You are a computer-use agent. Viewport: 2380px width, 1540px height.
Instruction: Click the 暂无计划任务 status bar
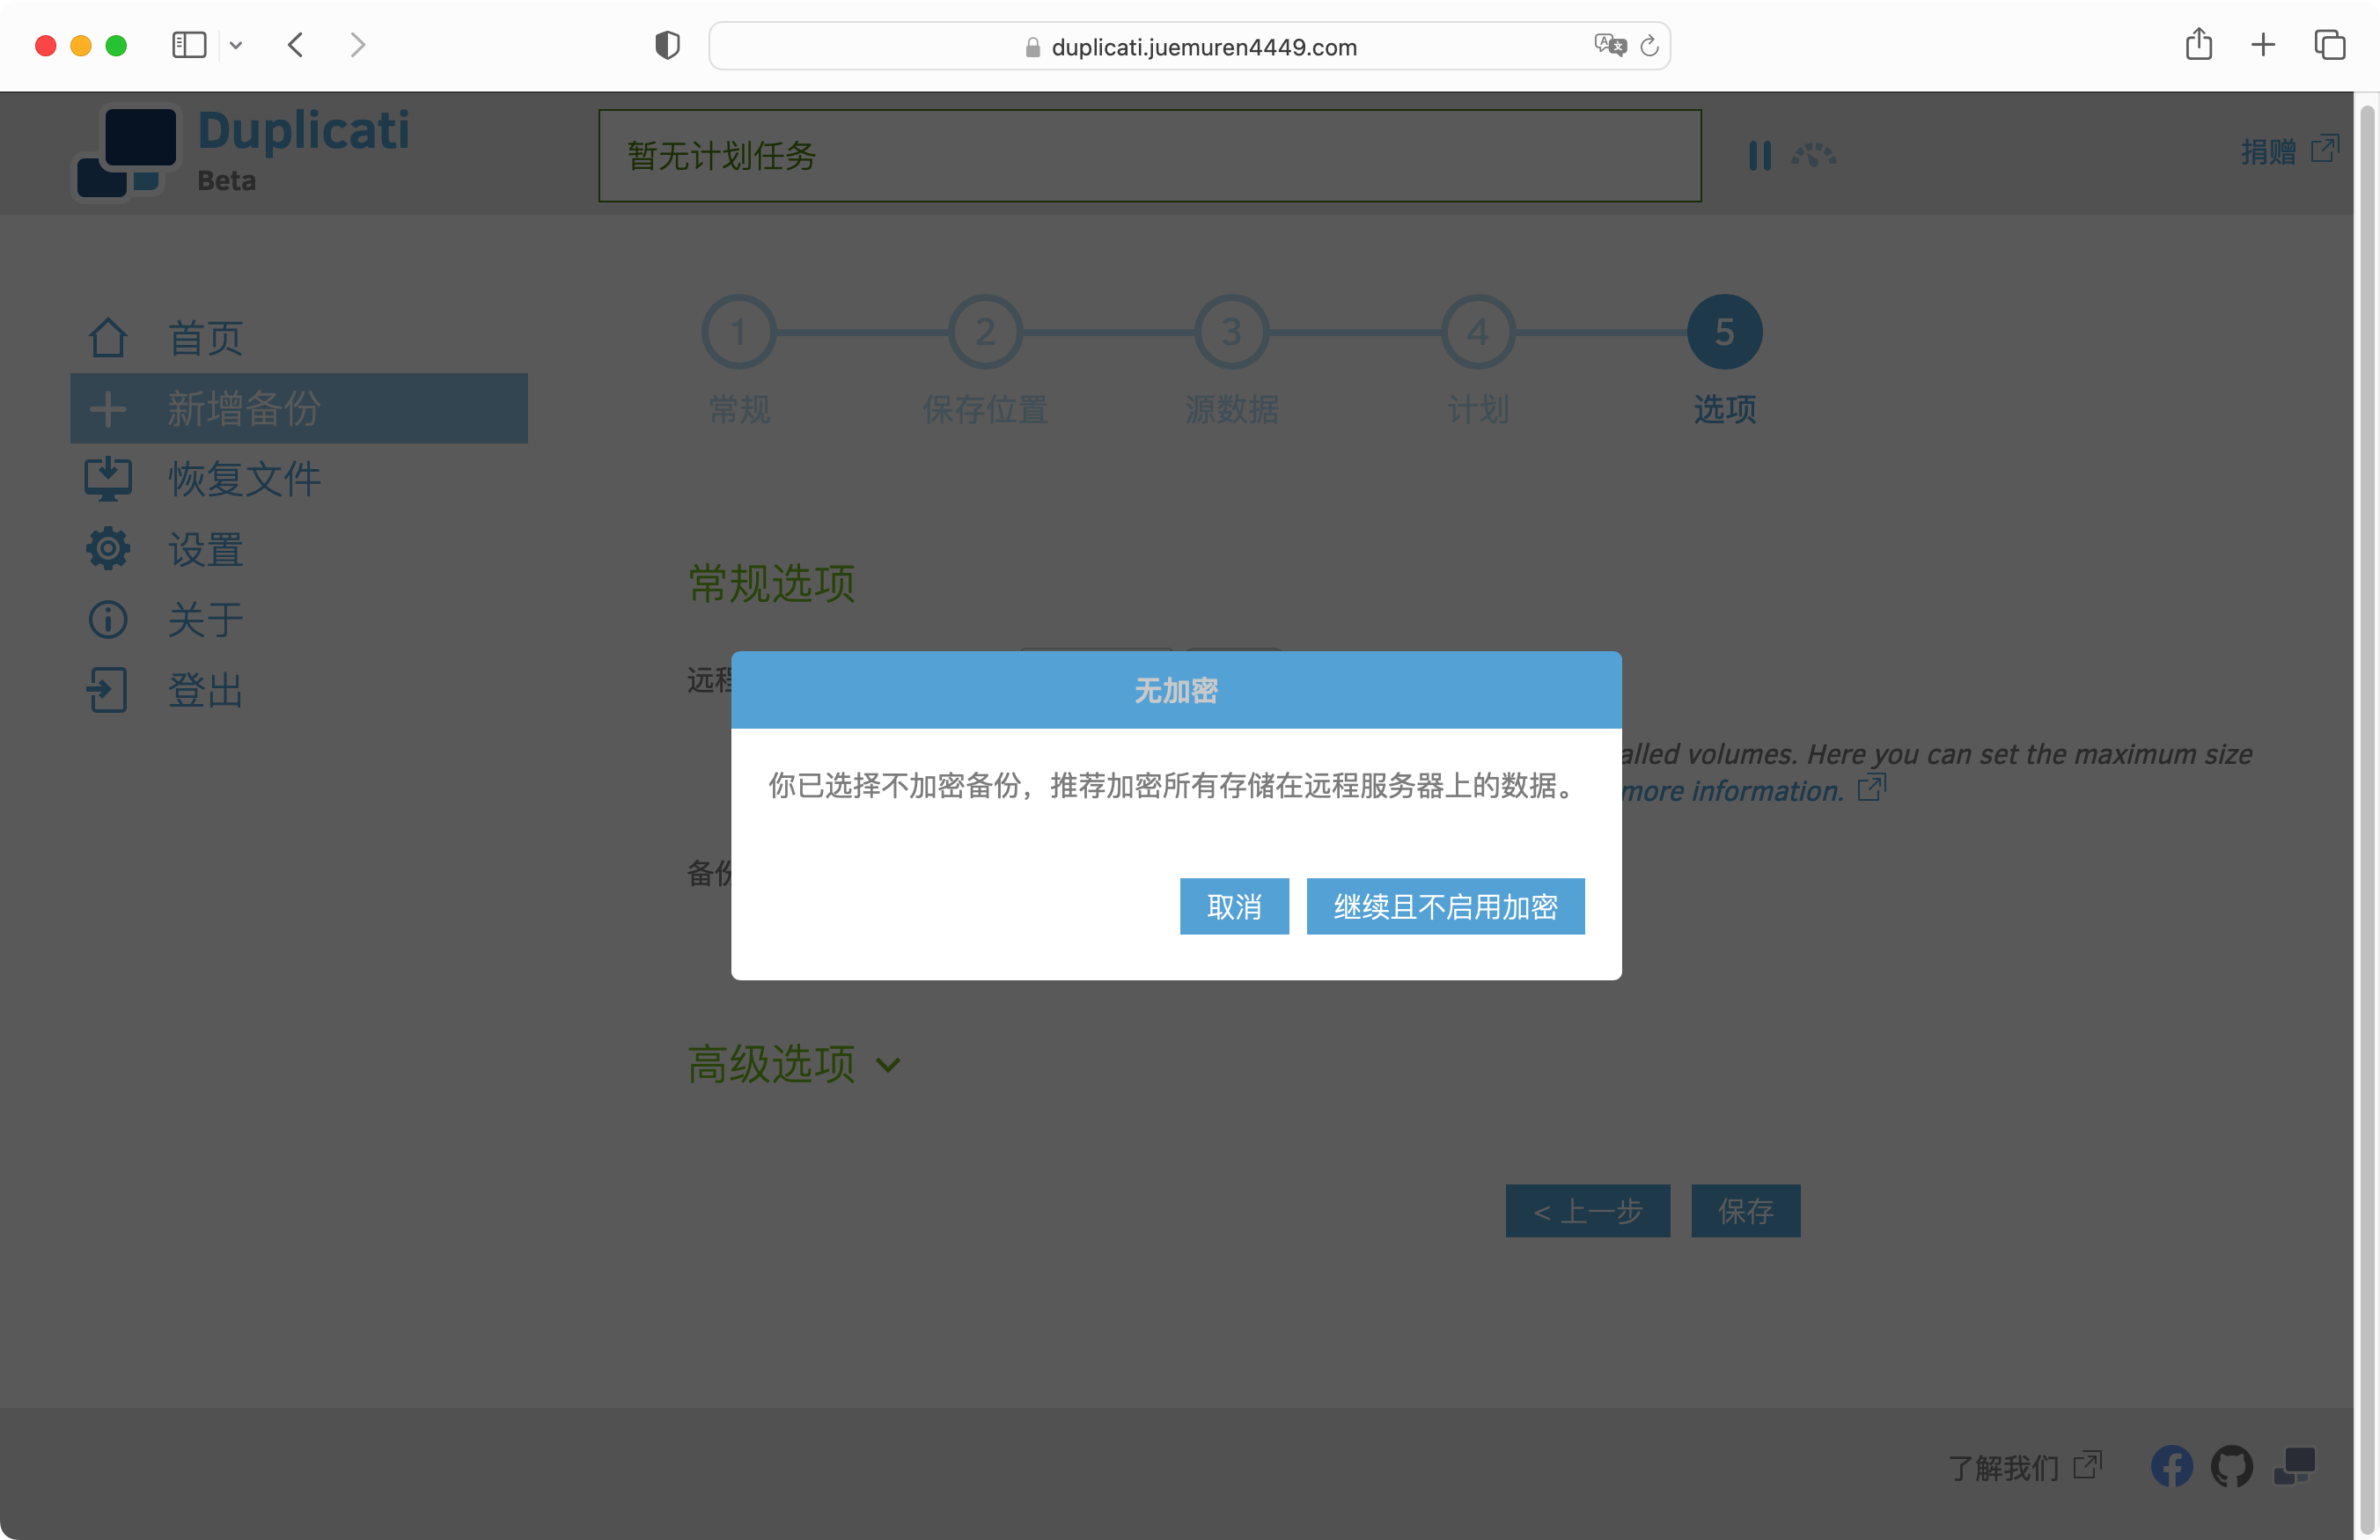[x=1150, y=155]
